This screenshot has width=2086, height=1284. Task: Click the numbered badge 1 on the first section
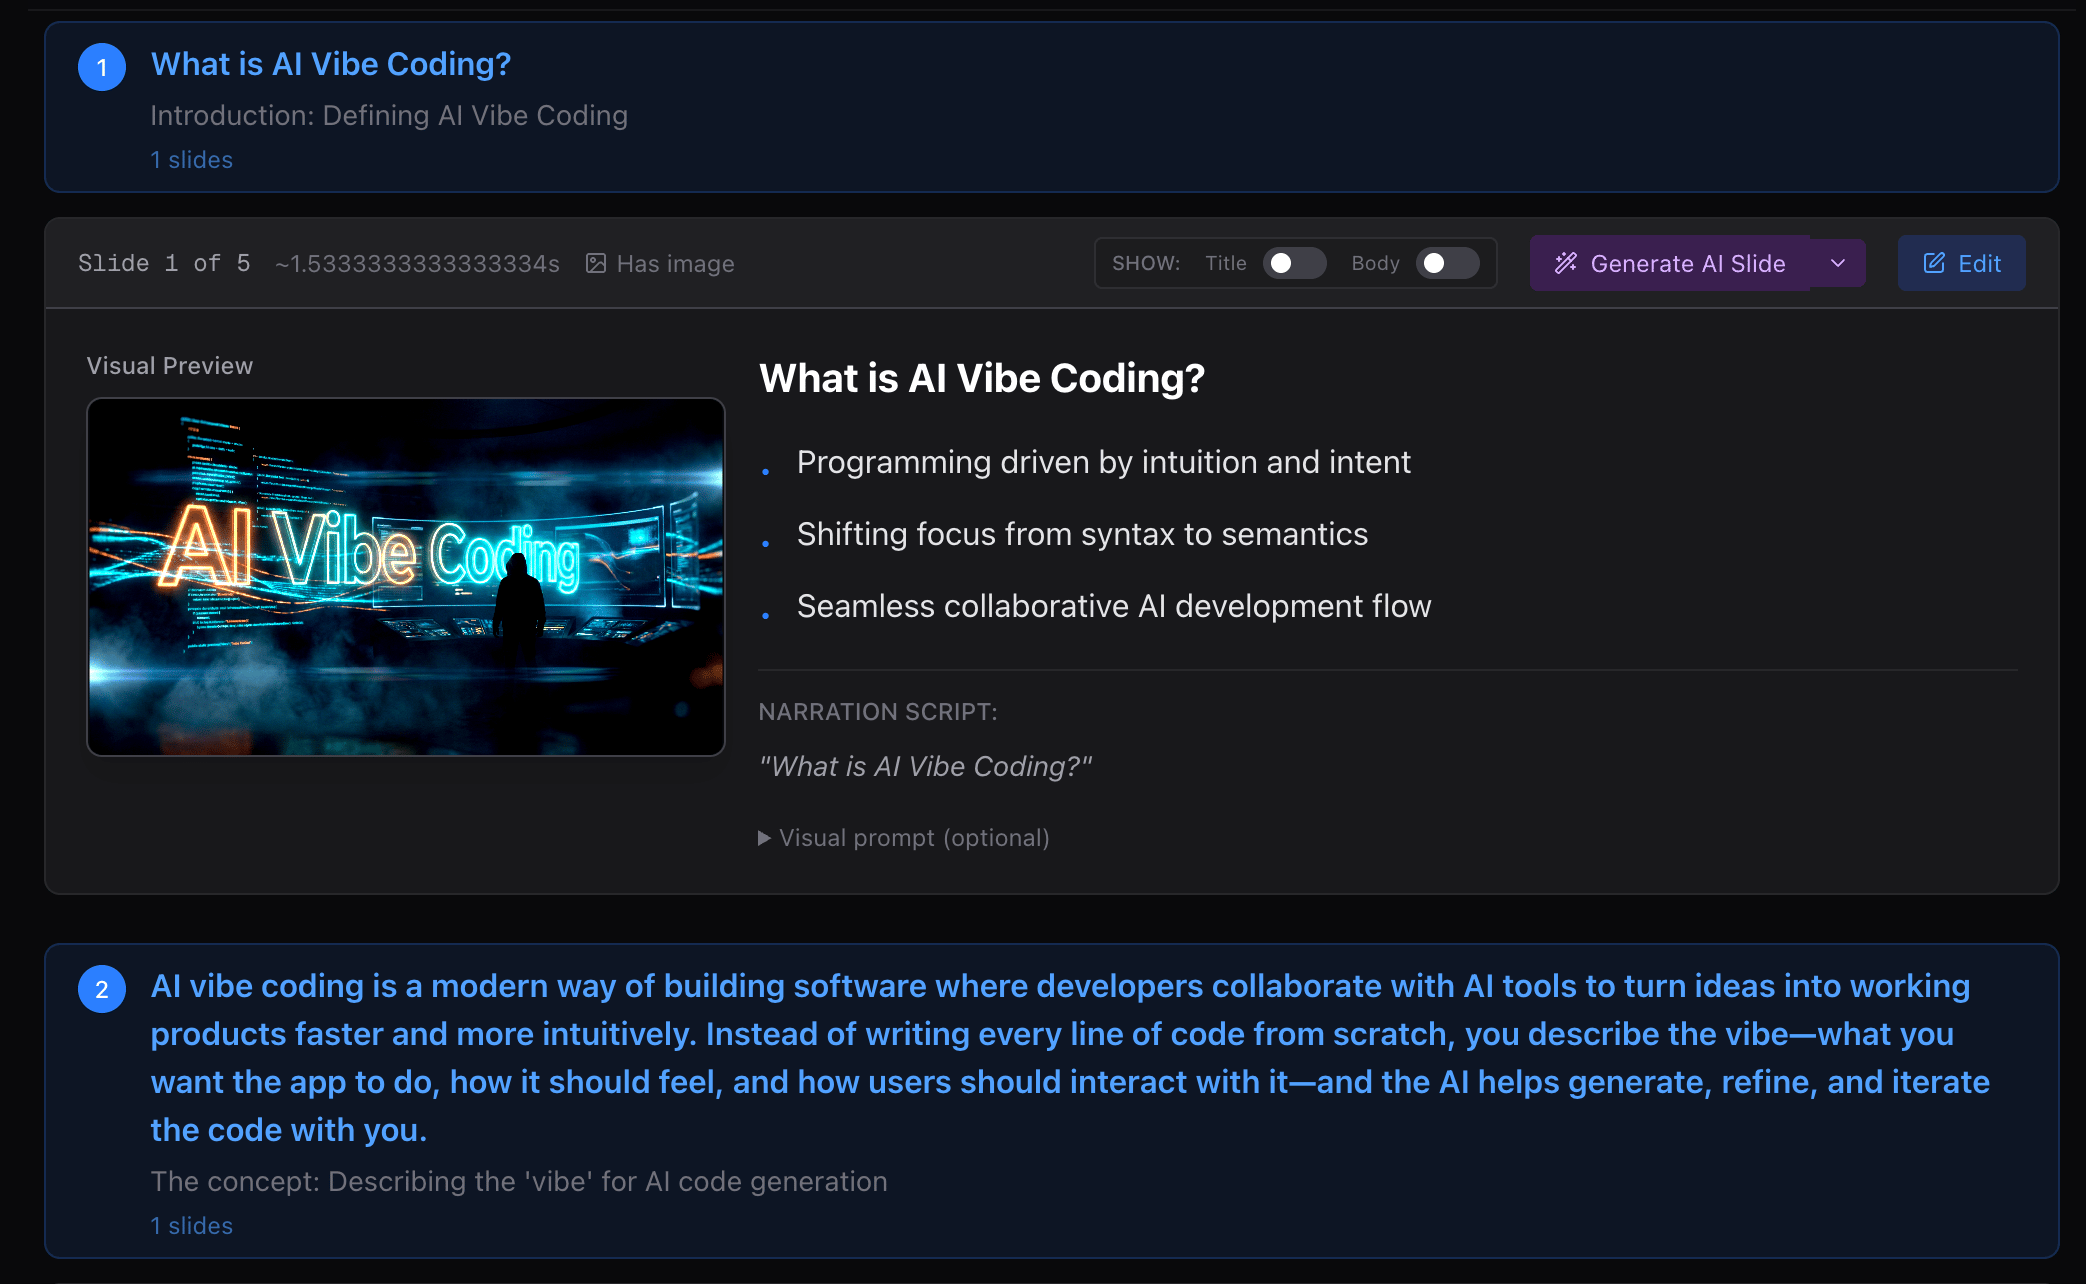[101, 67]
